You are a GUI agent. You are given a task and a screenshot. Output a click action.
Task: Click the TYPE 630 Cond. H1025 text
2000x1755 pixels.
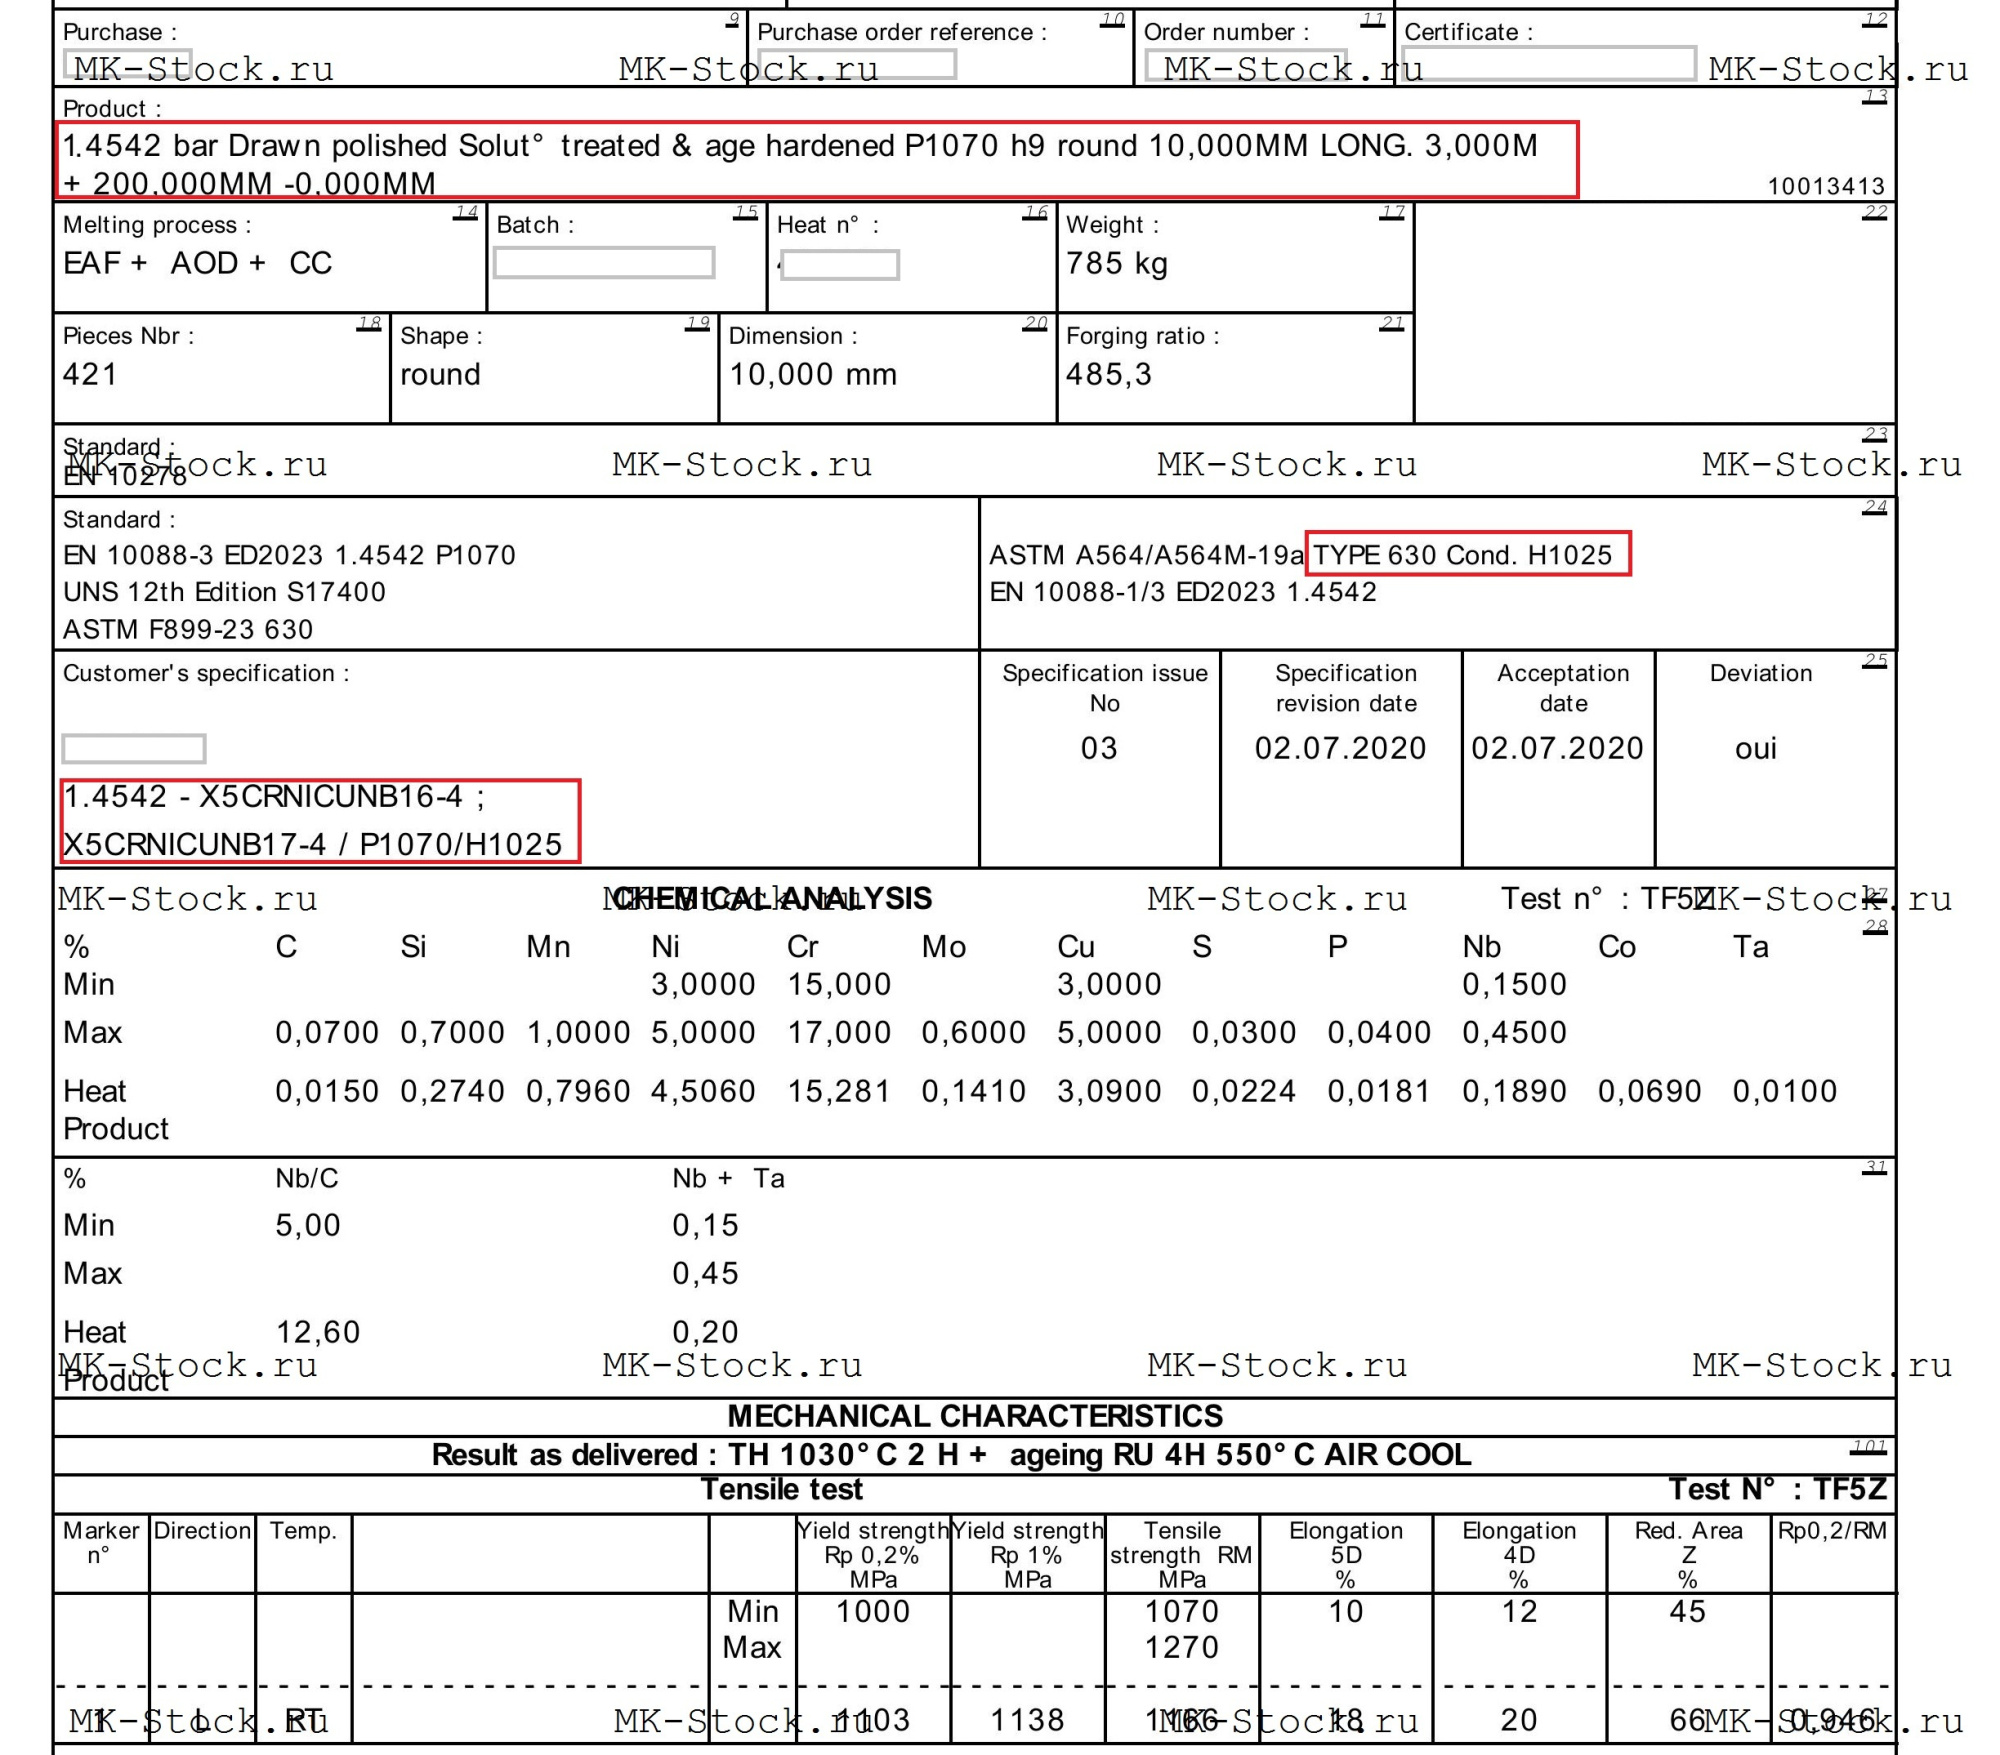[x=1463, y=555]
